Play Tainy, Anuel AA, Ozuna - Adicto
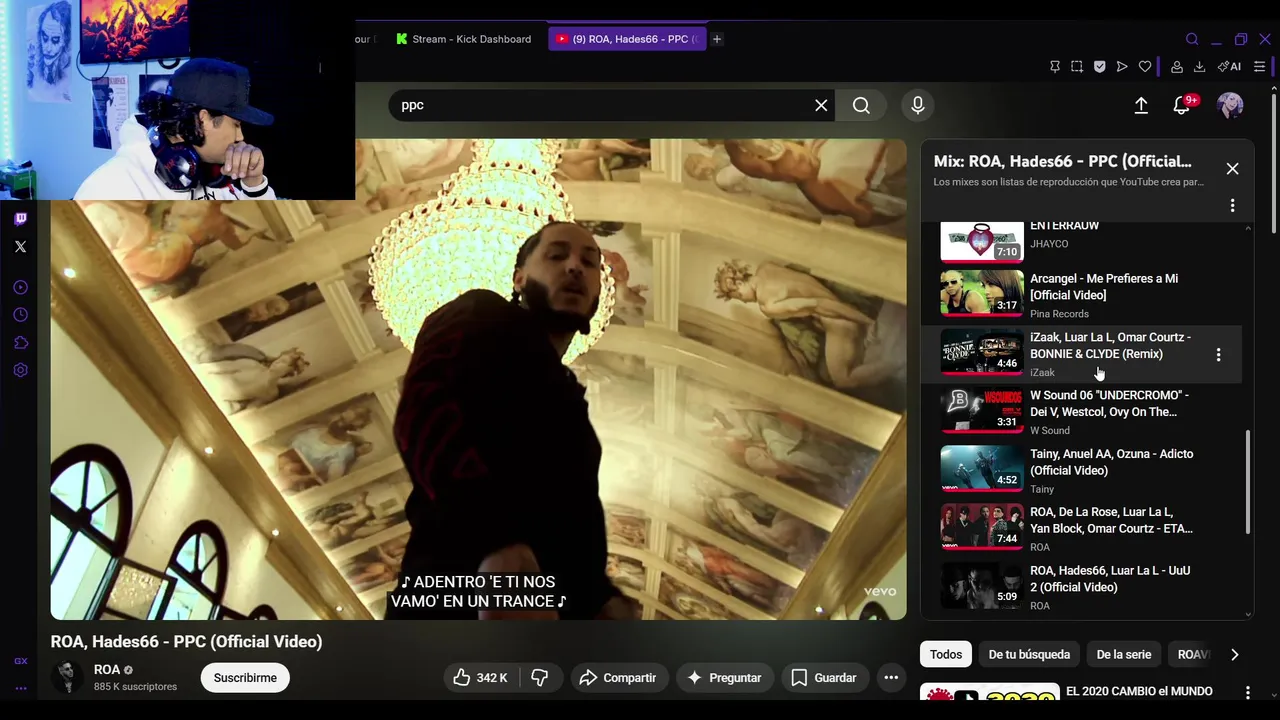The width and height of the screenshot is (1280, 720). coord(1081,470)
